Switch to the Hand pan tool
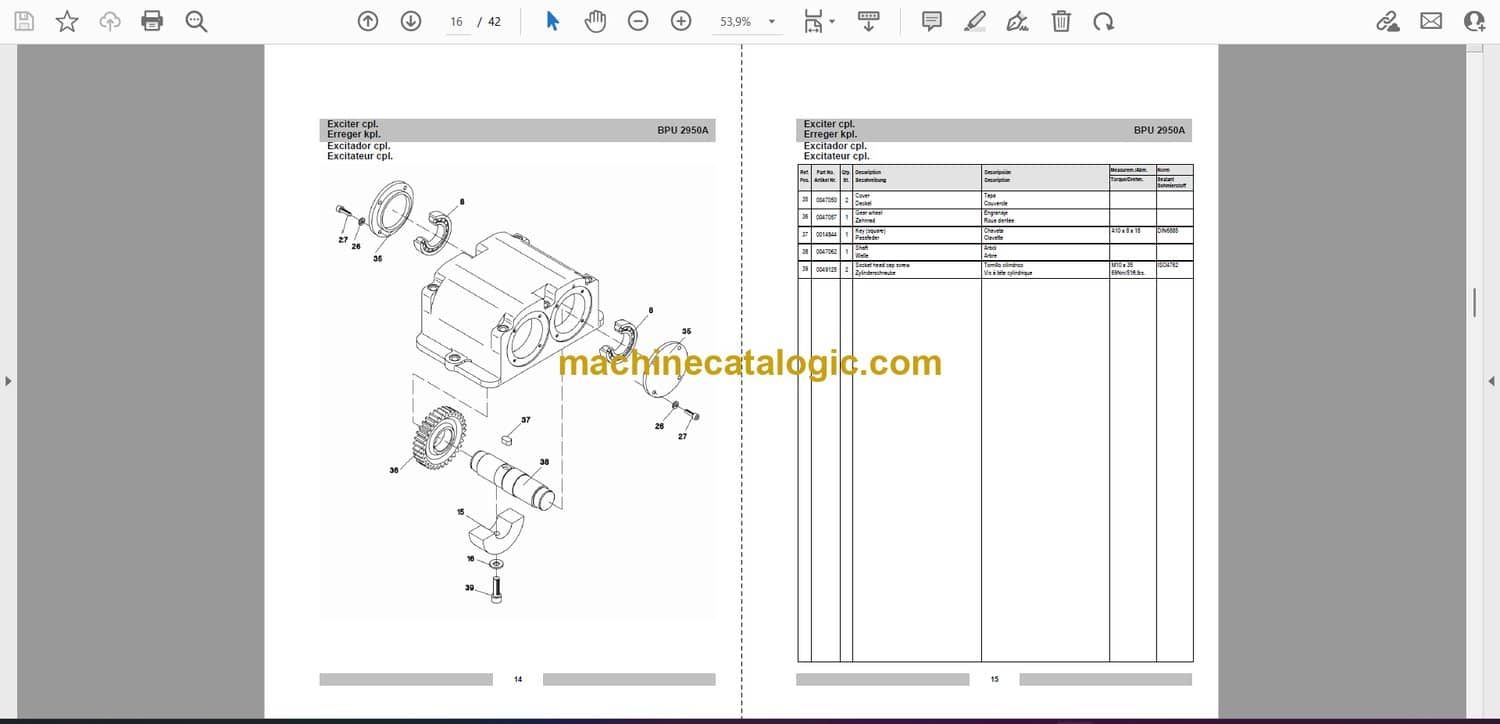The height and width of the screenshot is (724, 1500). click(595, 21)
